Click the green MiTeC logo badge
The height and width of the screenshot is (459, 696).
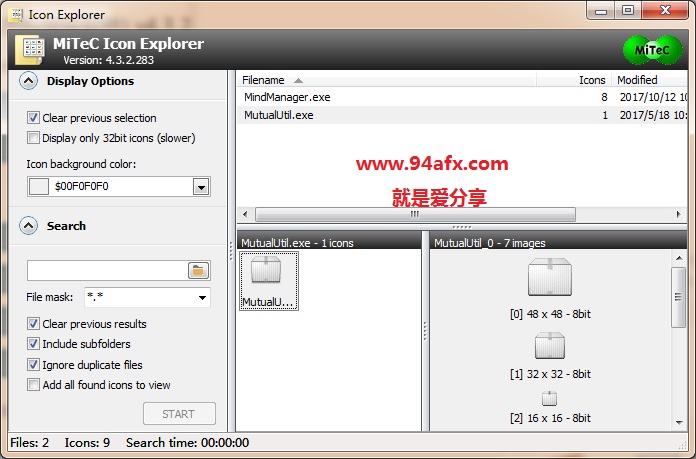point(652,50)
